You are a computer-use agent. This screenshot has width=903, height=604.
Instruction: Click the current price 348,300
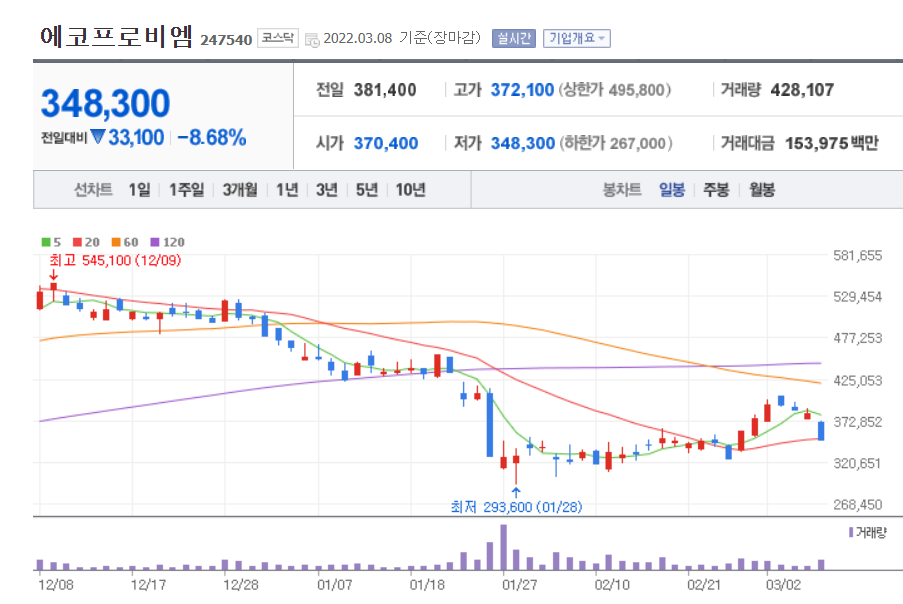pos(105,103)
